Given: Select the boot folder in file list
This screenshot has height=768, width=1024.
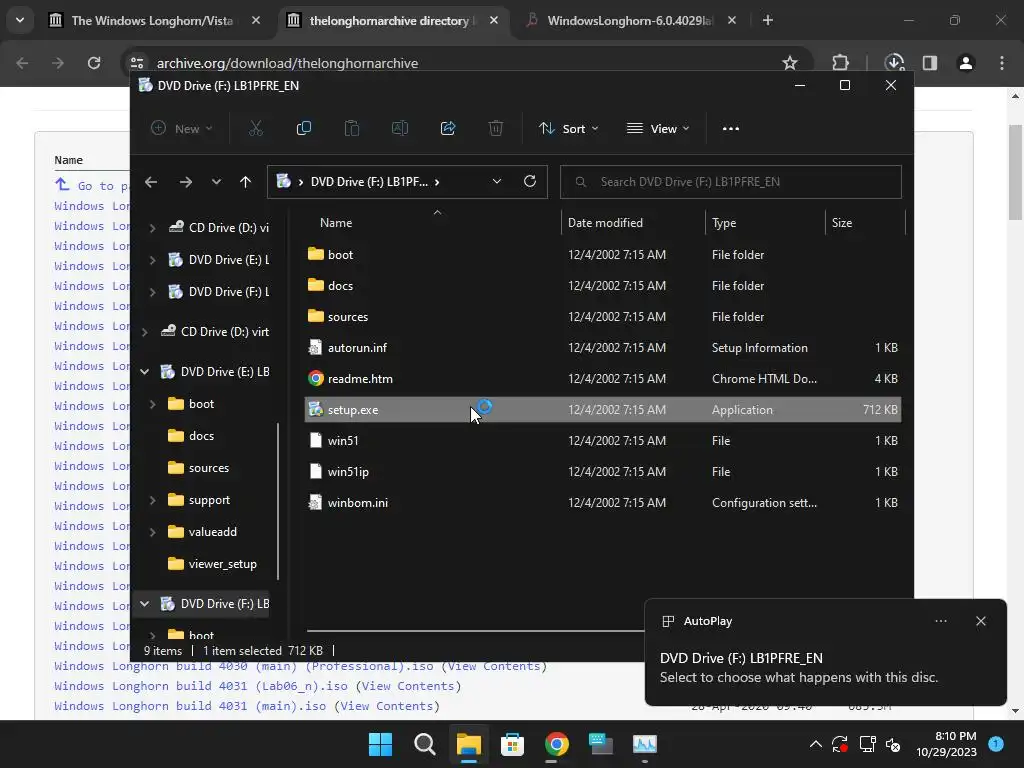Looking at the screenshot, I should [603, 255].
